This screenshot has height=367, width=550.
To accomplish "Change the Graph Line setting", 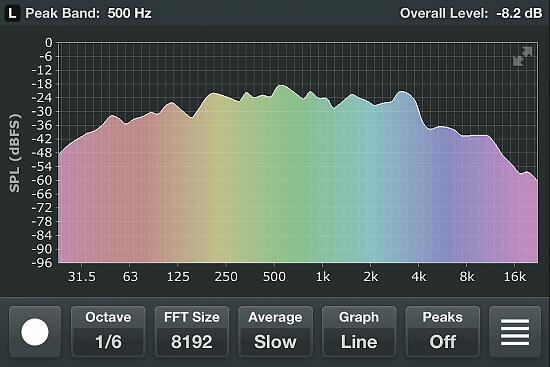I will coord(359,332).
